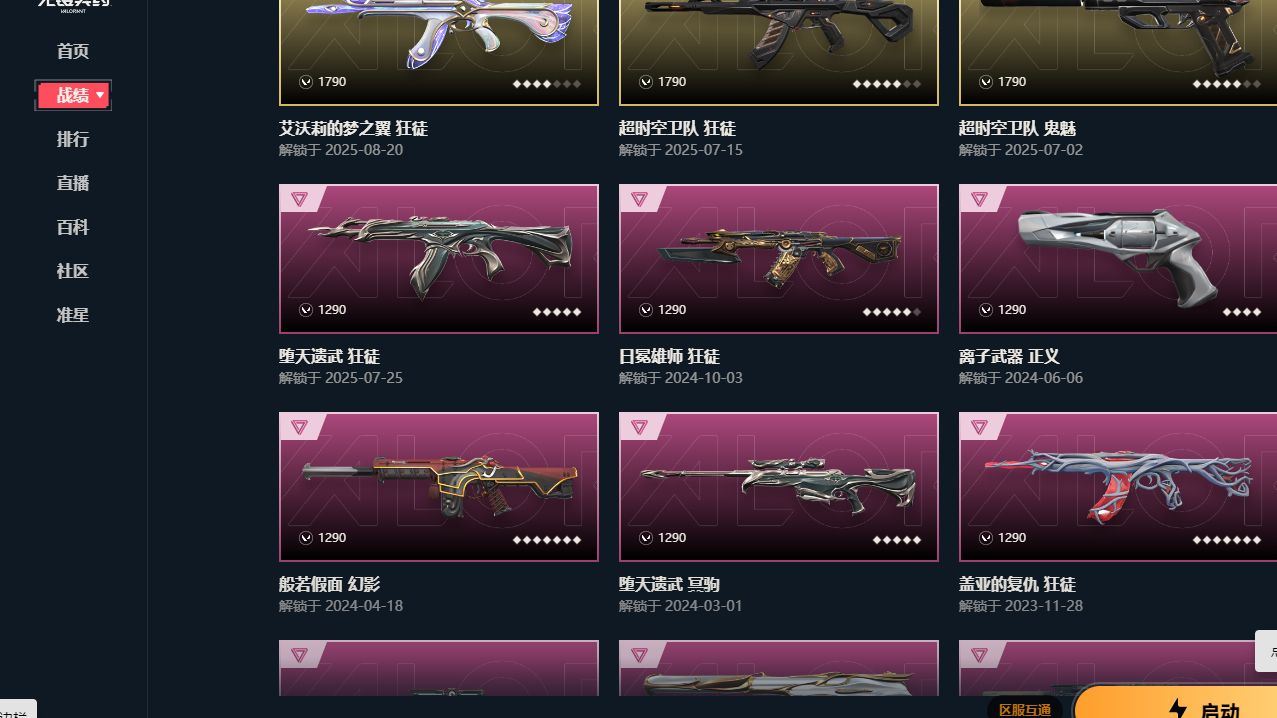This screenshot has width=1277, height=718.
Task: Click the tier badge on 堕天遗武 冥驹 card
Action: (639, 427)
